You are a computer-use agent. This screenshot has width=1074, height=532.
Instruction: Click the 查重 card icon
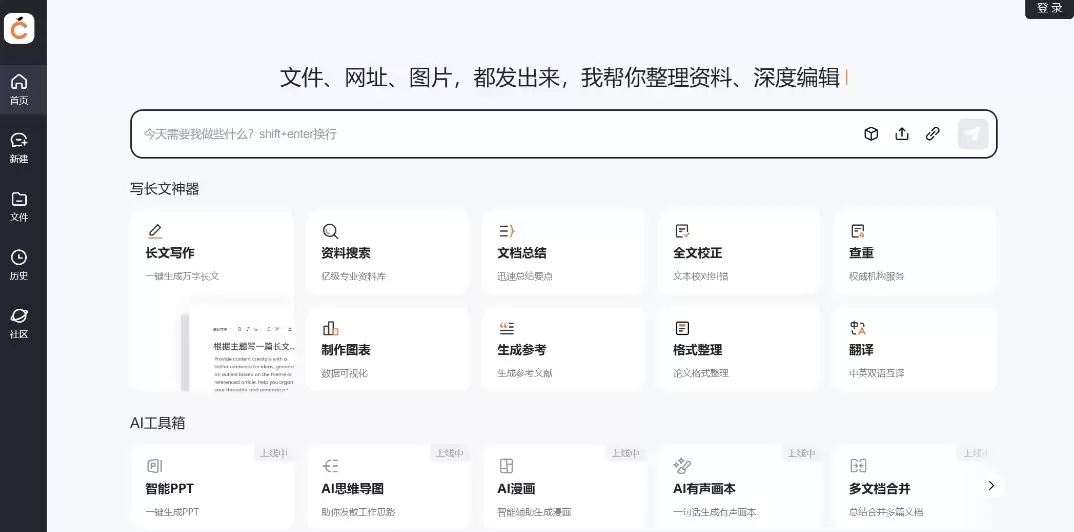(x=858, y=231)
